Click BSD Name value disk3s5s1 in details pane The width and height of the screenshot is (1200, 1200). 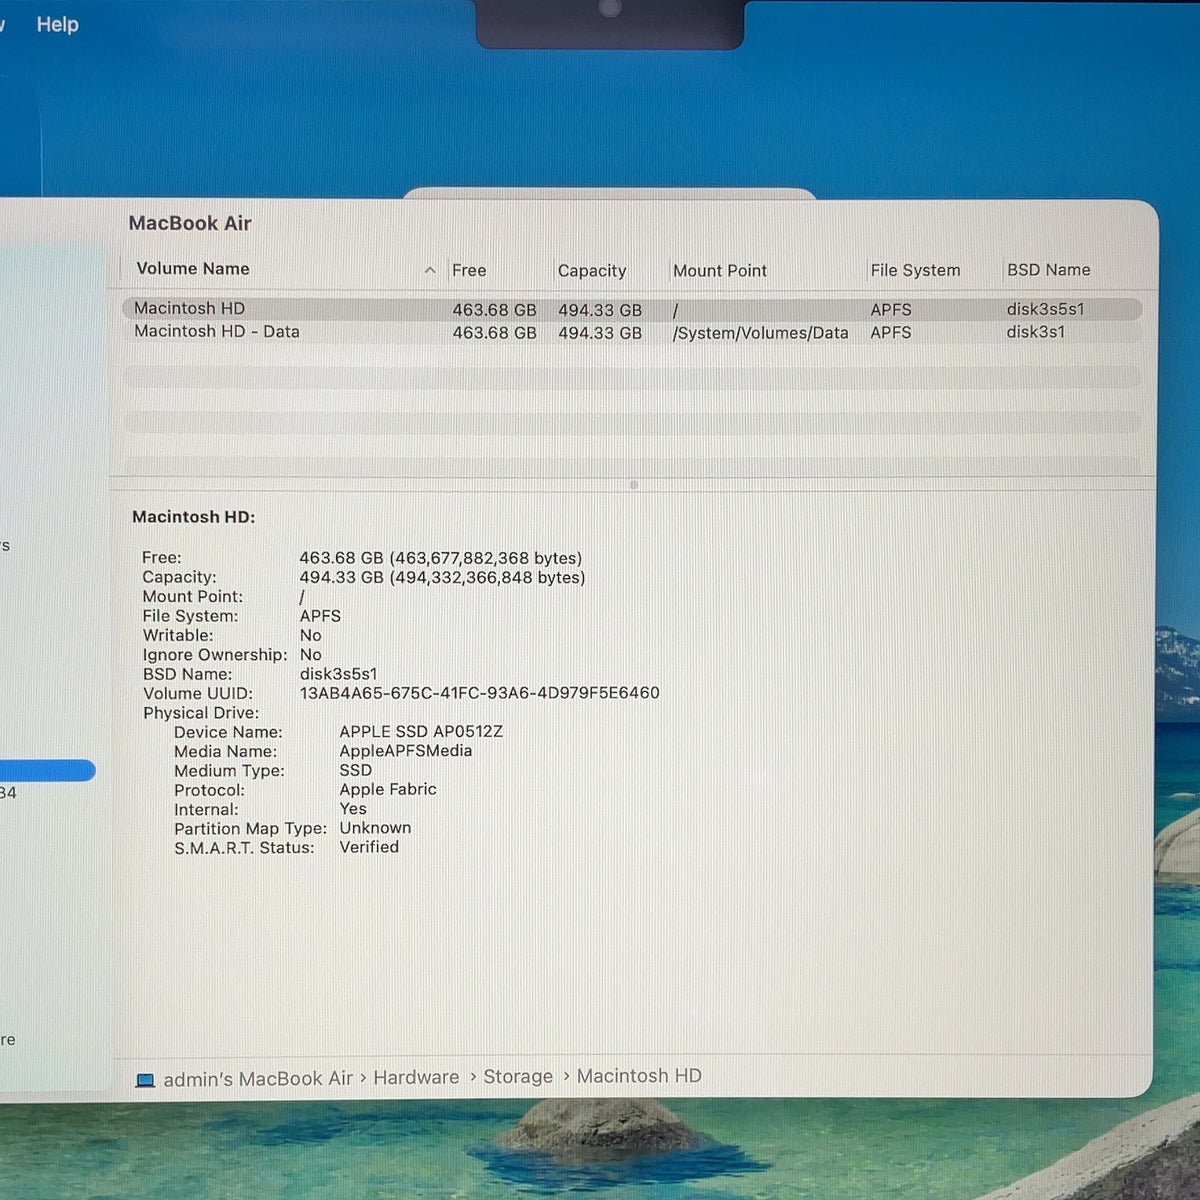339,674
